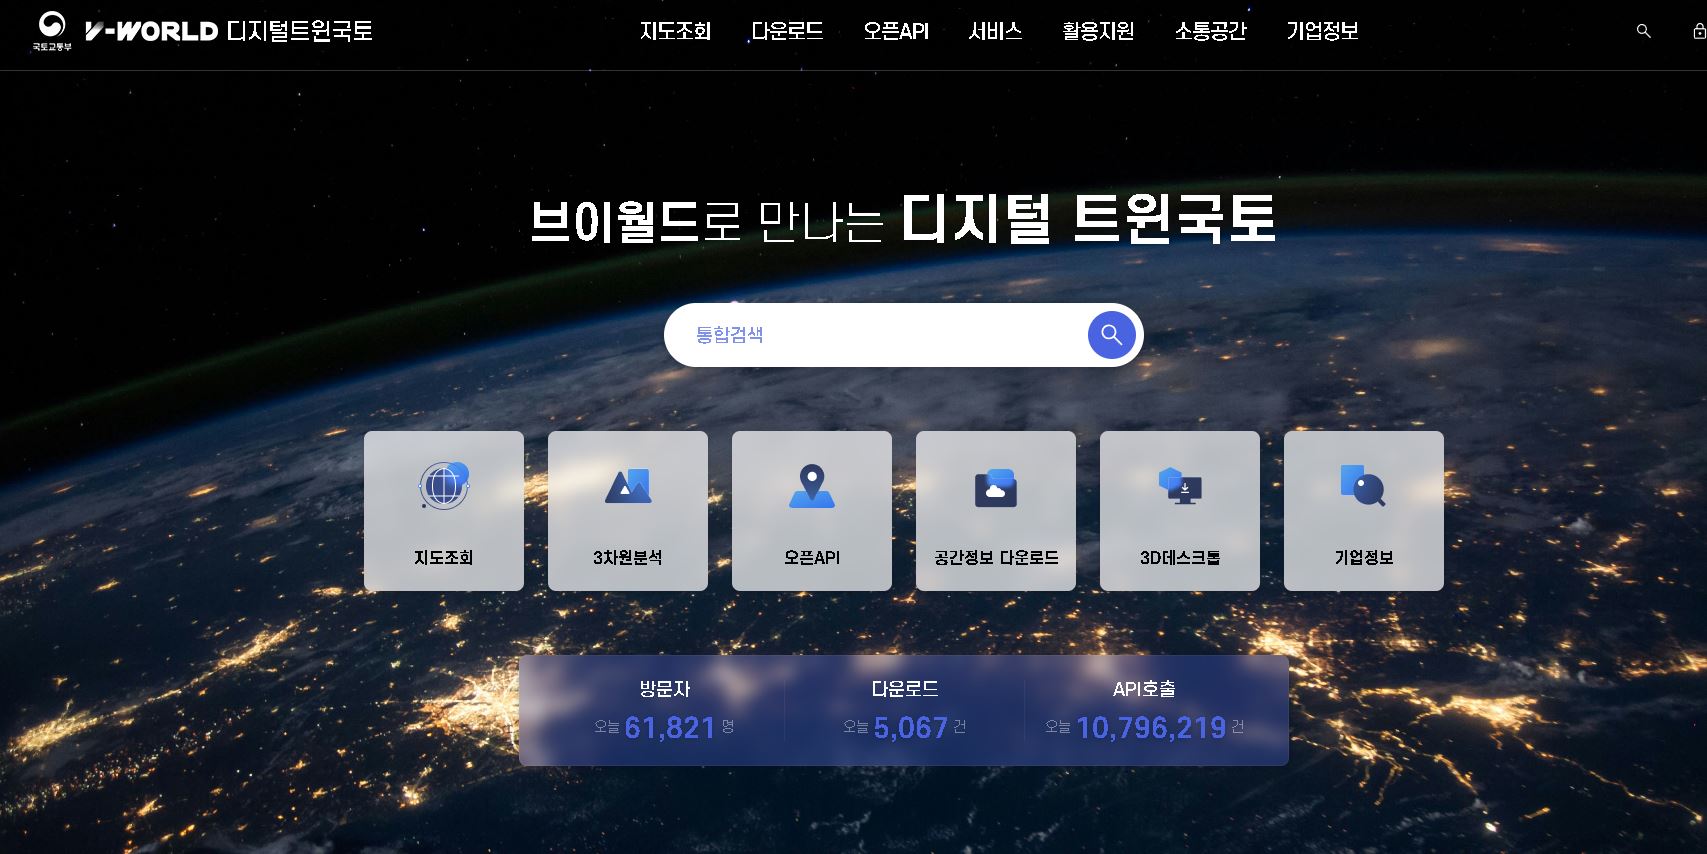This screenshot has width=1707, height=854.
Task: Click the blue search button in search bar
Action: pos(1112,335)
